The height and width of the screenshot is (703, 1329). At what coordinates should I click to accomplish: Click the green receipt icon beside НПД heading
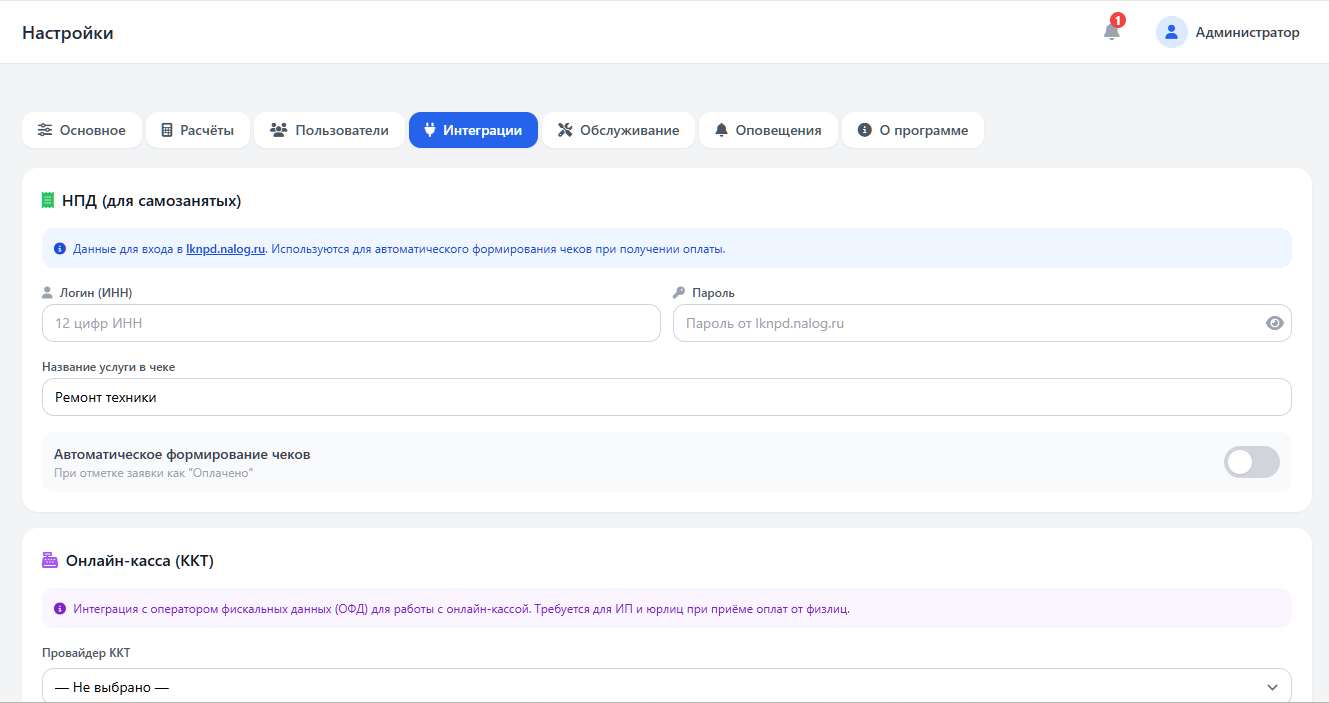tap(48, 200)
